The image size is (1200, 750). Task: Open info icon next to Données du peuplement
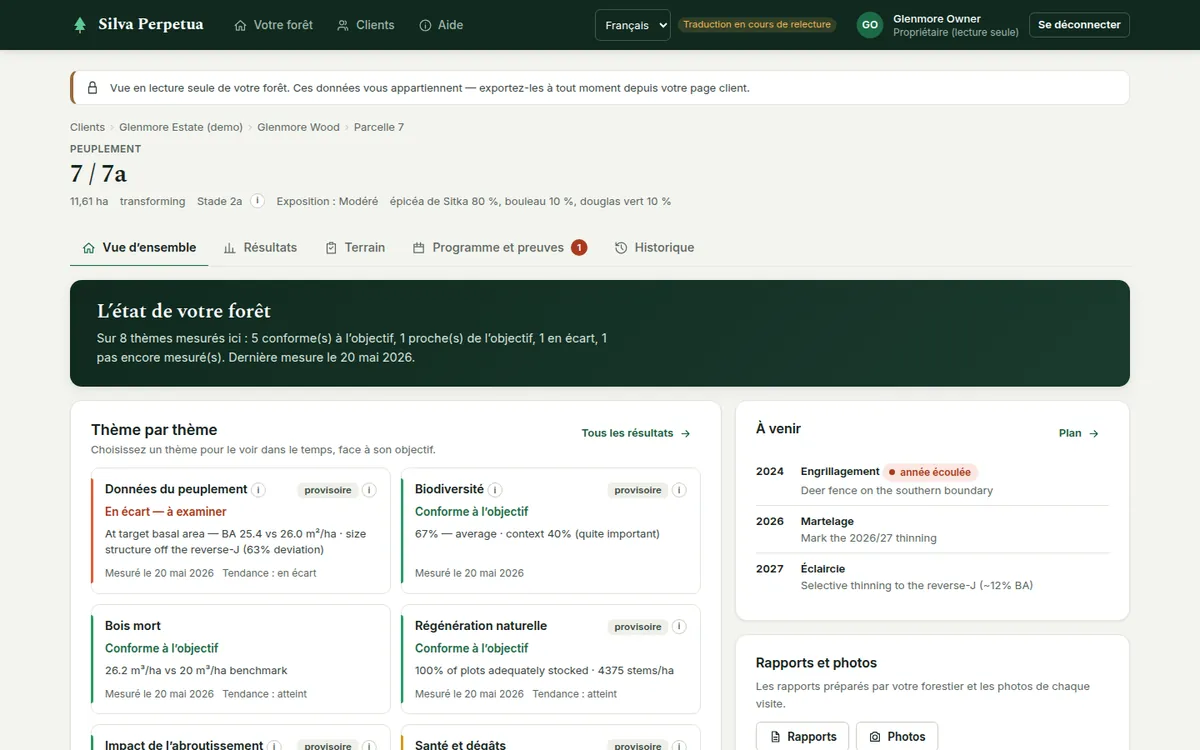pyautogui.click(x=258, y=490)
